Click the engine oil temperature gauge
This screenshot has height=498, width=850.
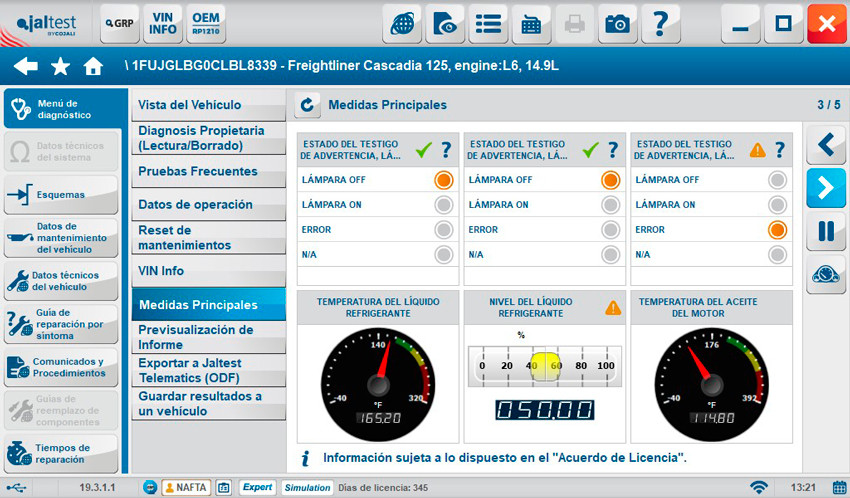(712, 384)
